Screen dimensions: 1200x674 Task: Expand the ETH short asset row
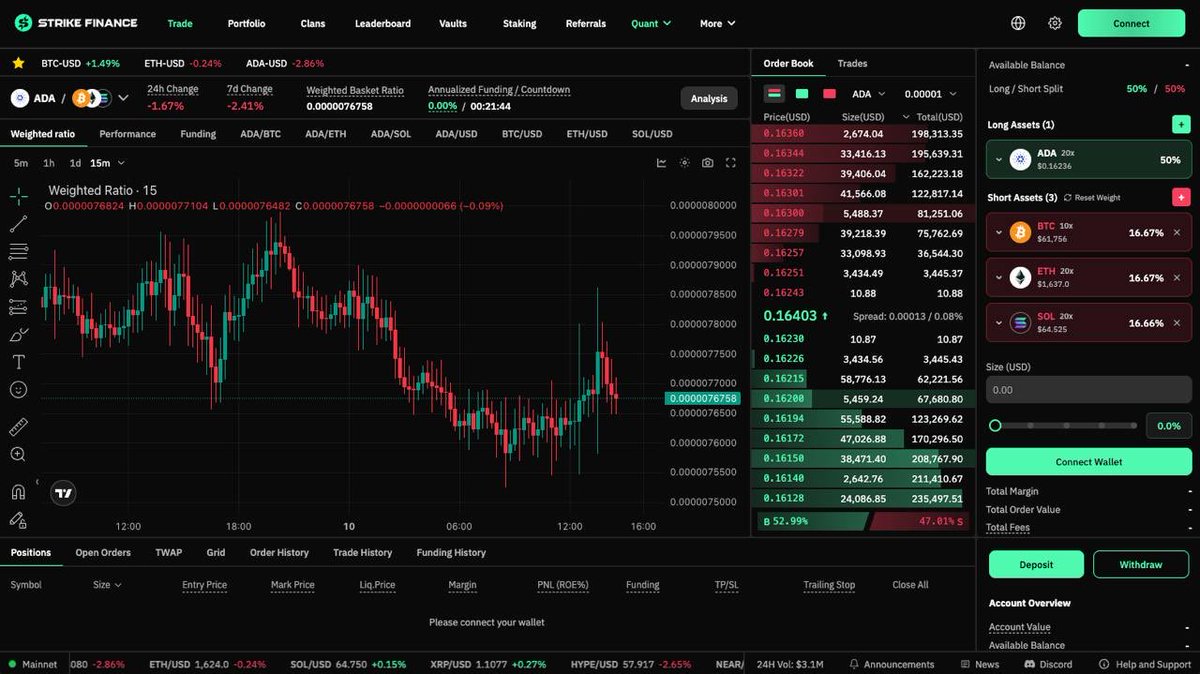pyautogui.click(x=998, y=277)
